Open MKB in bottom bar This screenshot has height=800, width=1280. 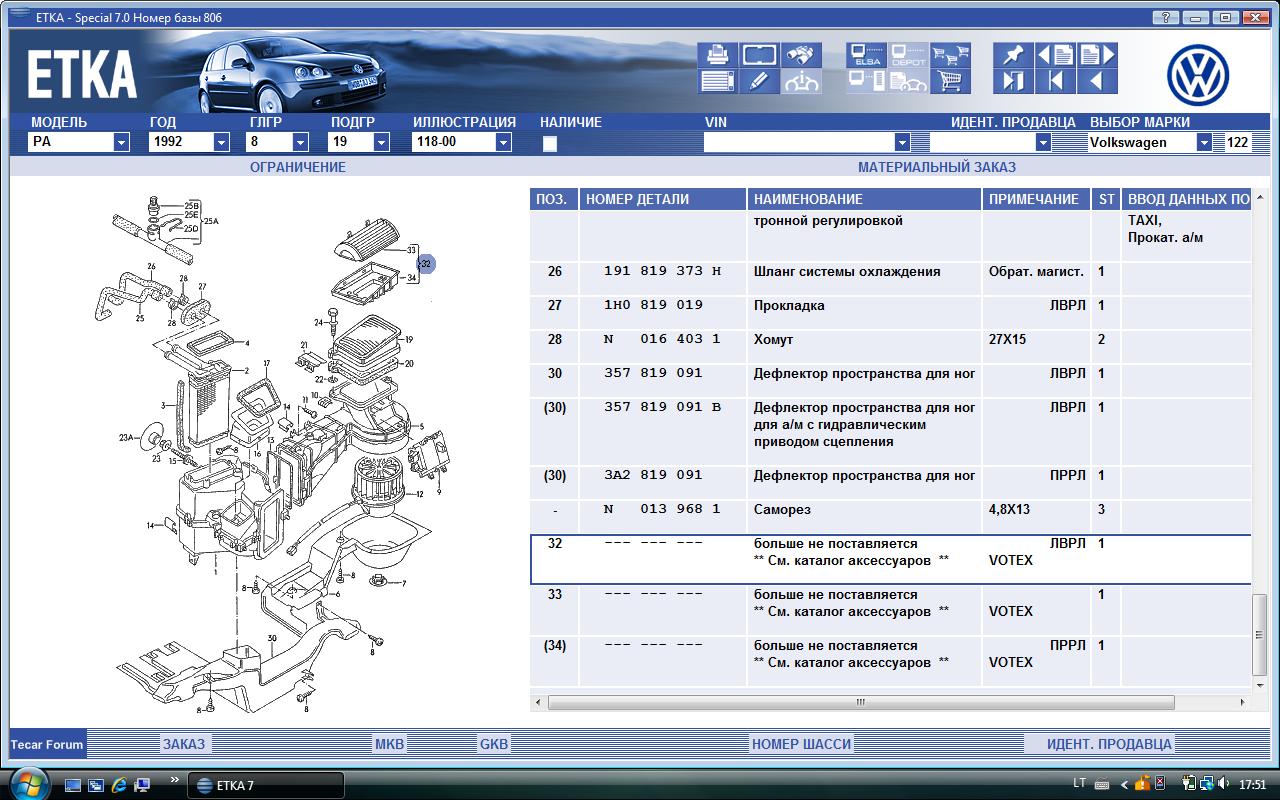click(389, 744)
